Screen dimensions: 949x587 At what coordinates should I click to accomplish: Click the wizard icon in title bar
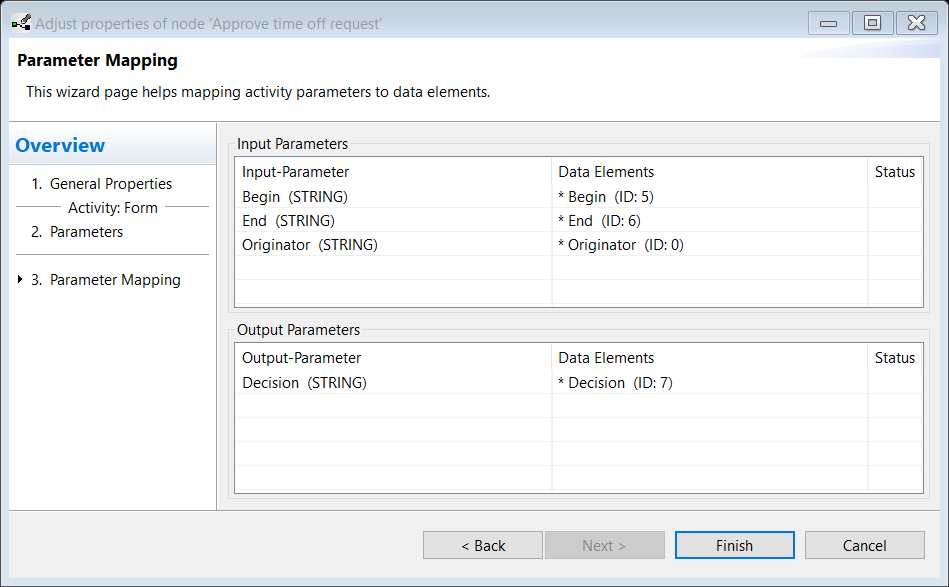point(21,23)
